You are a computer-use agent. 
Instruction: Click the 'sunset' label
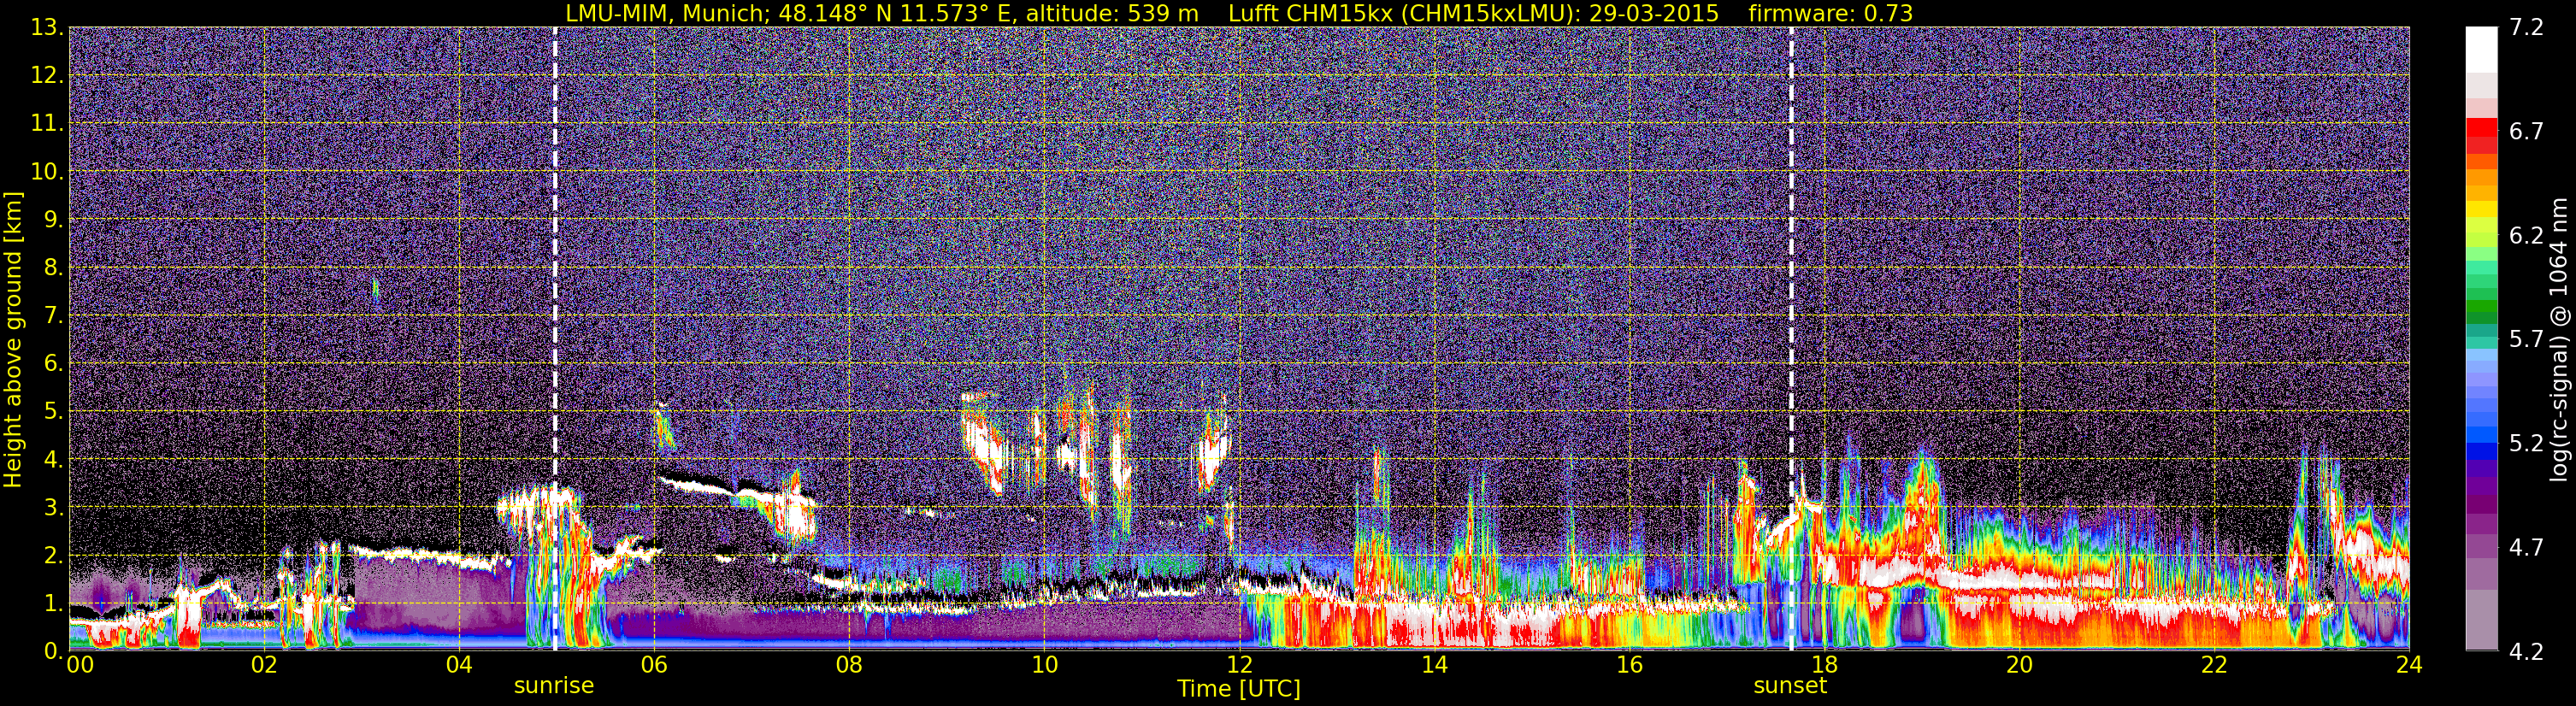(1790, 686)
